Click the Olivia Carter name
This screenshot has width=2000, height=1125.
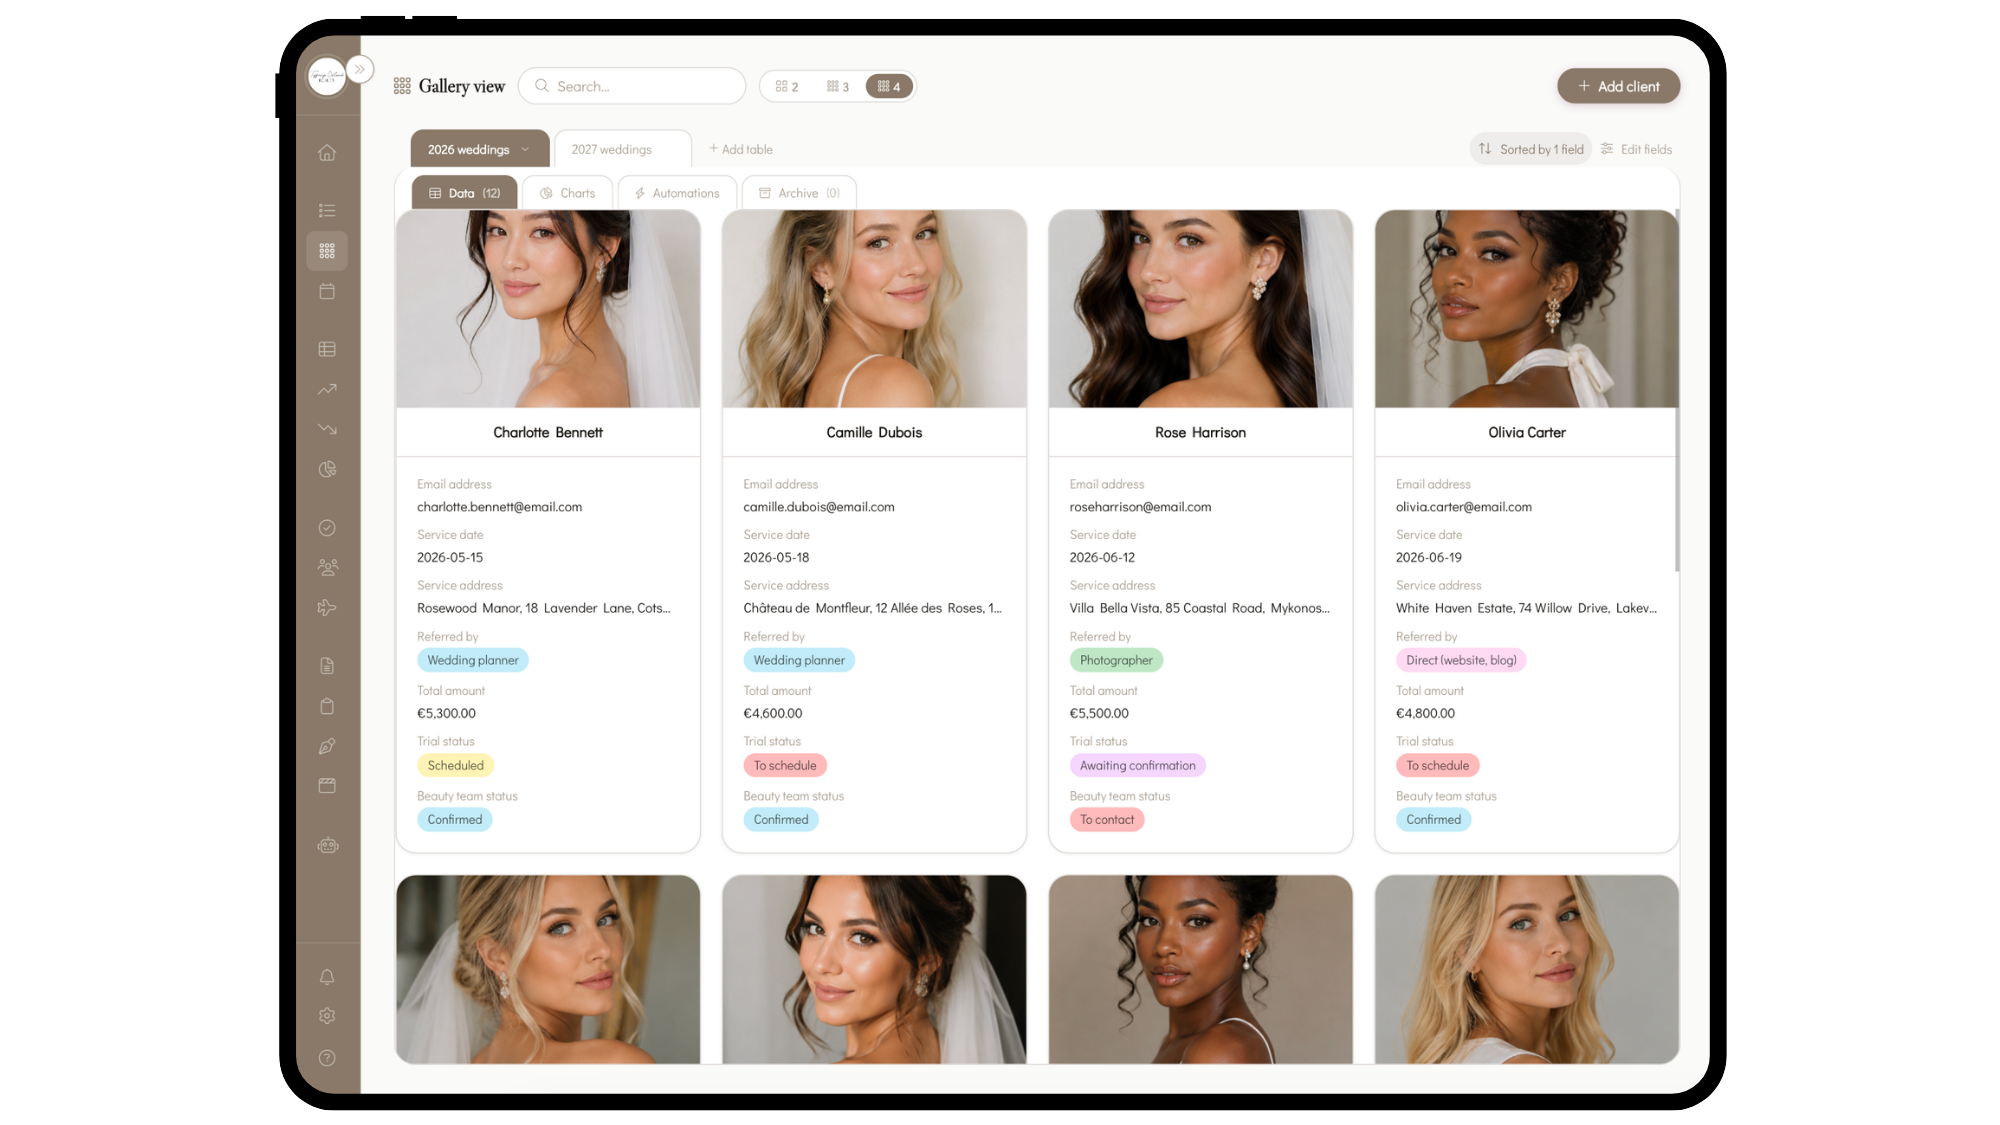click(1526, 433)
